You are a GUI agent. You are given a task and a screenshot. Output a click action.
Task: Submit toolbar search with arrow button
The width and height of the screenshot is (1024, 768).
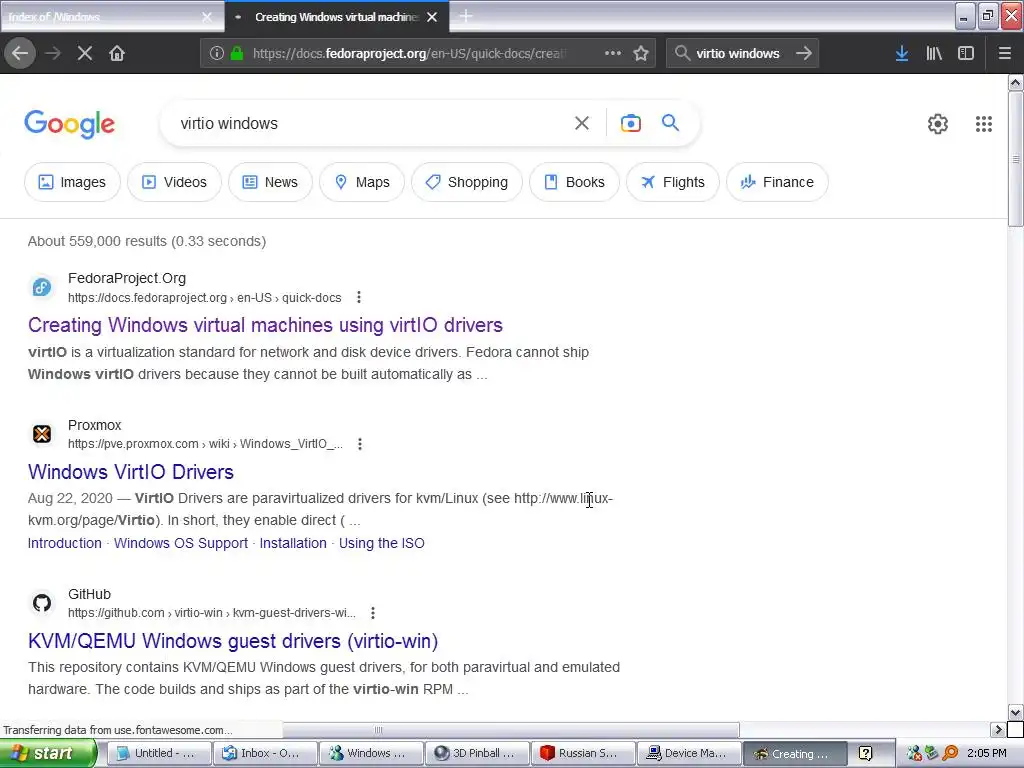804,53
